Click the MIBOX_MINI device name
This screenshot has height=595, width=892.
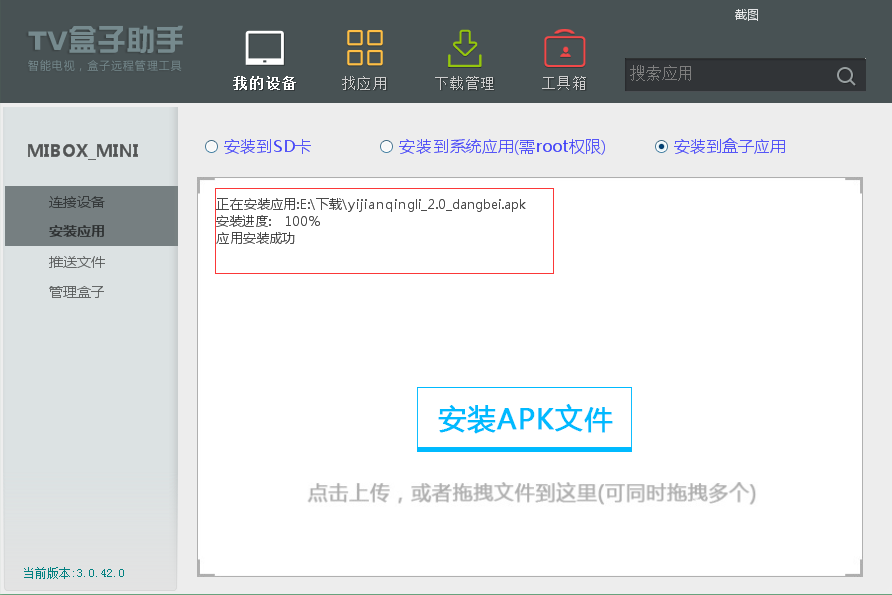coord(83,151)
